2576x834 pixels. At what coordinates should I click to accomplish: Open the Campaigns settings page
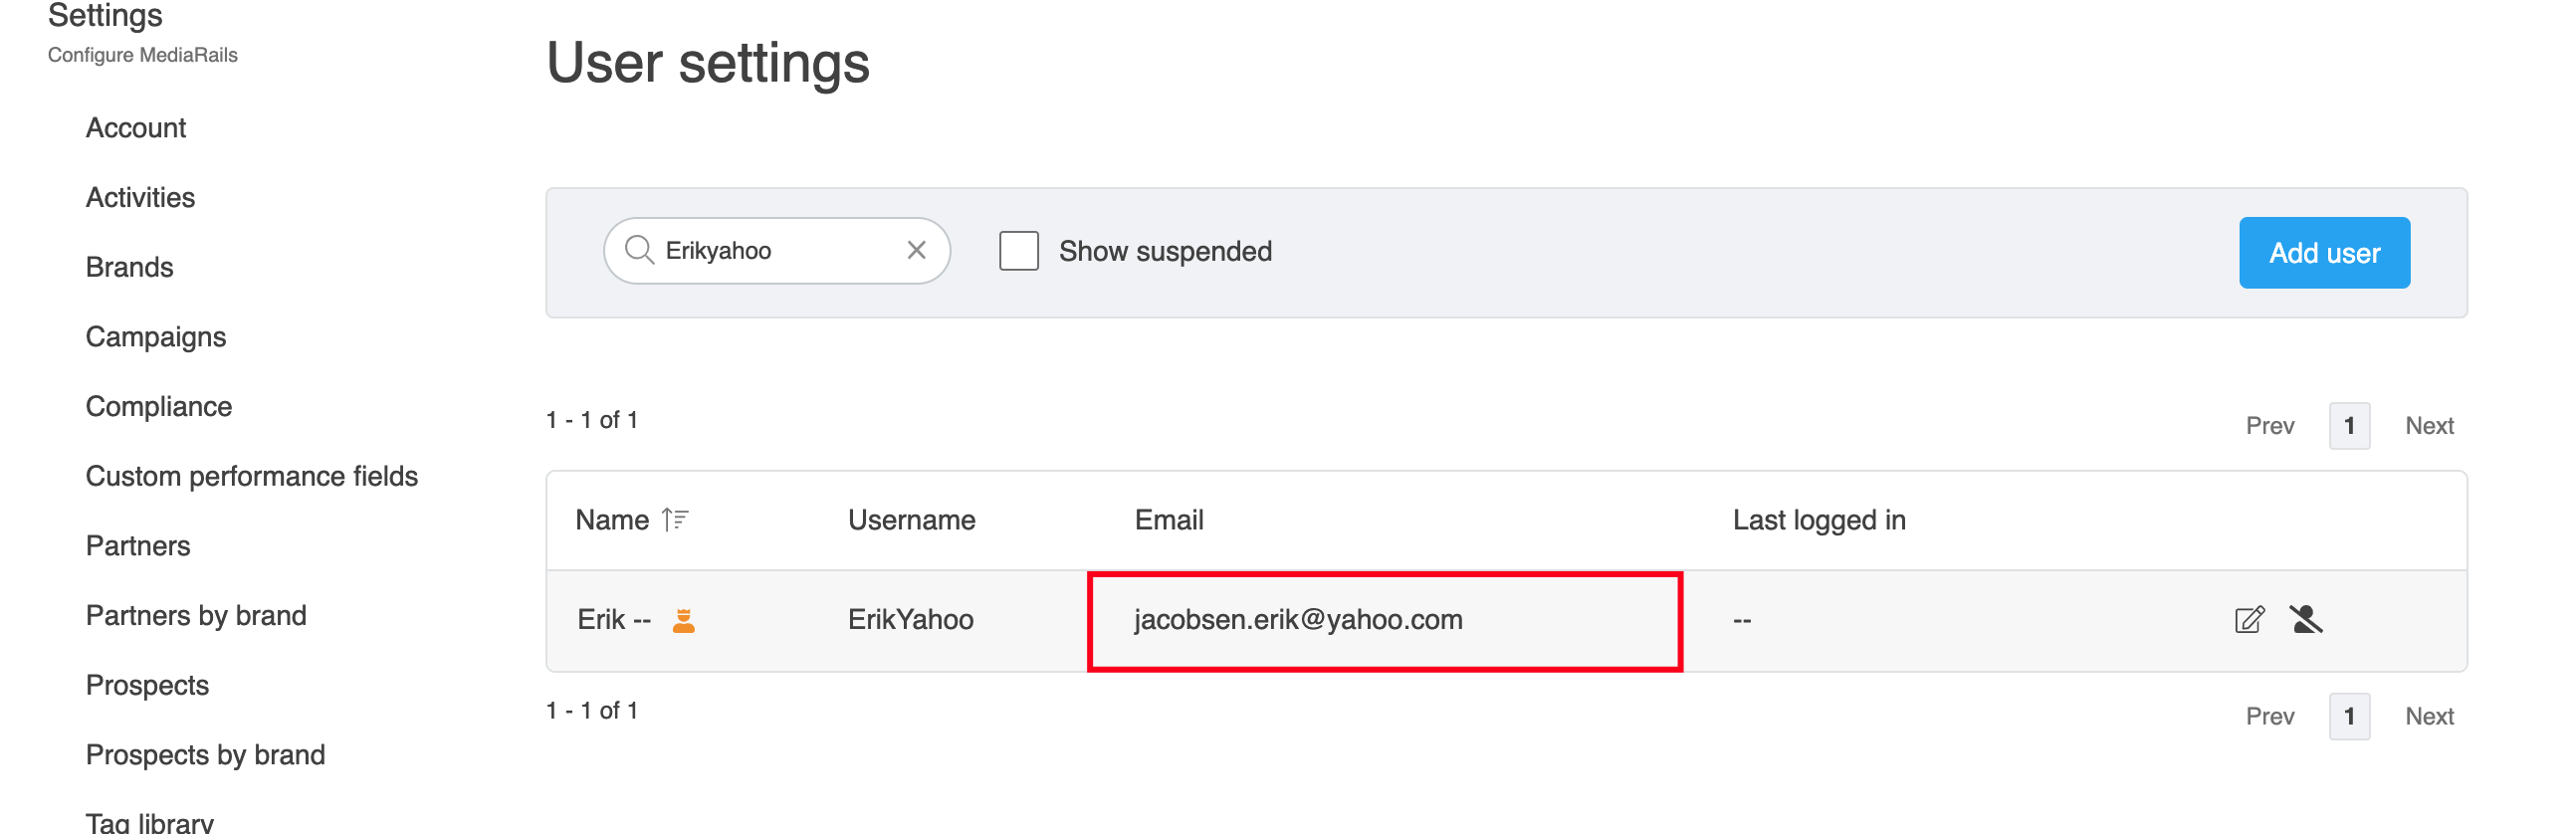pos(156,337)
